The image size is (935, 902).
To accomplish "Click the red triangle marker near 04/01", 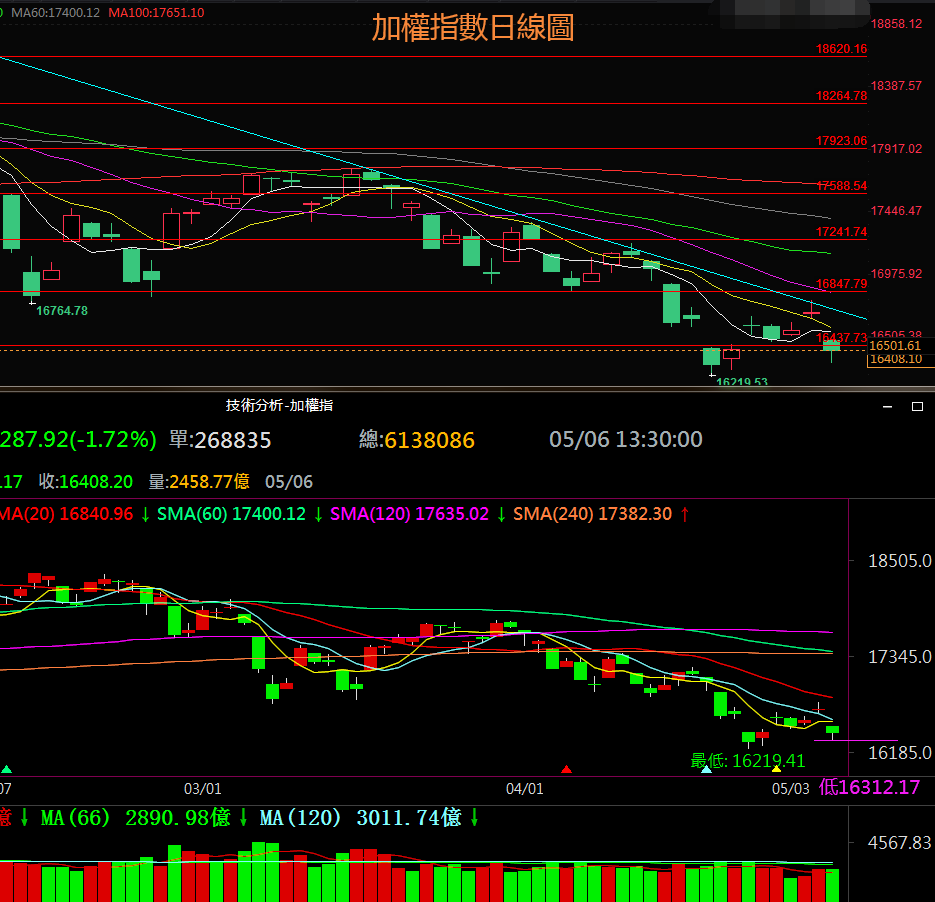I will coord(567,769).
